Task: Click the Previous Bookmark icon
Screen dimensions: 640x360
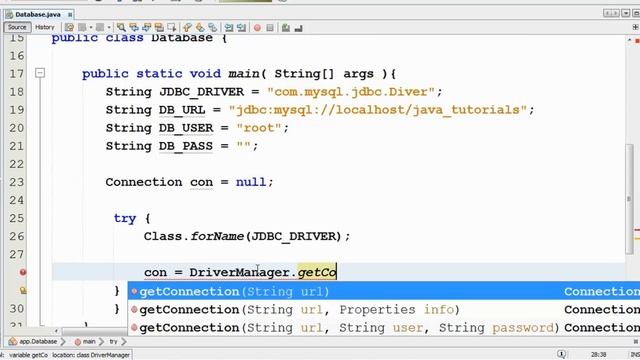Action: pyautogui.click(x=187, y=28)
